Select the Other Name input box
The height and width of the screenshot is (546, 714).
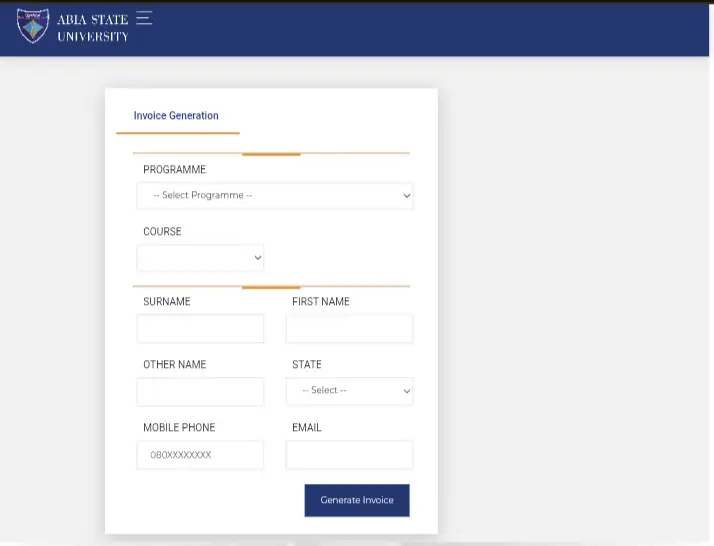pos(201,391)
